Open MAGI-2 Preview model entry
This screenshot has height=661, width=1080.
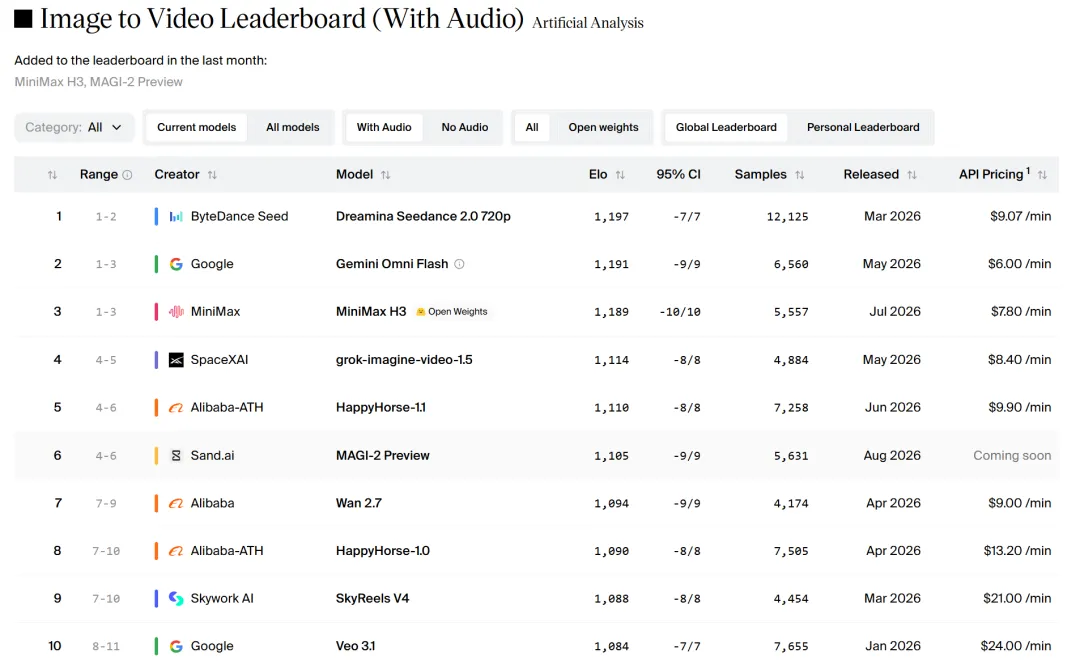(382, 455)
